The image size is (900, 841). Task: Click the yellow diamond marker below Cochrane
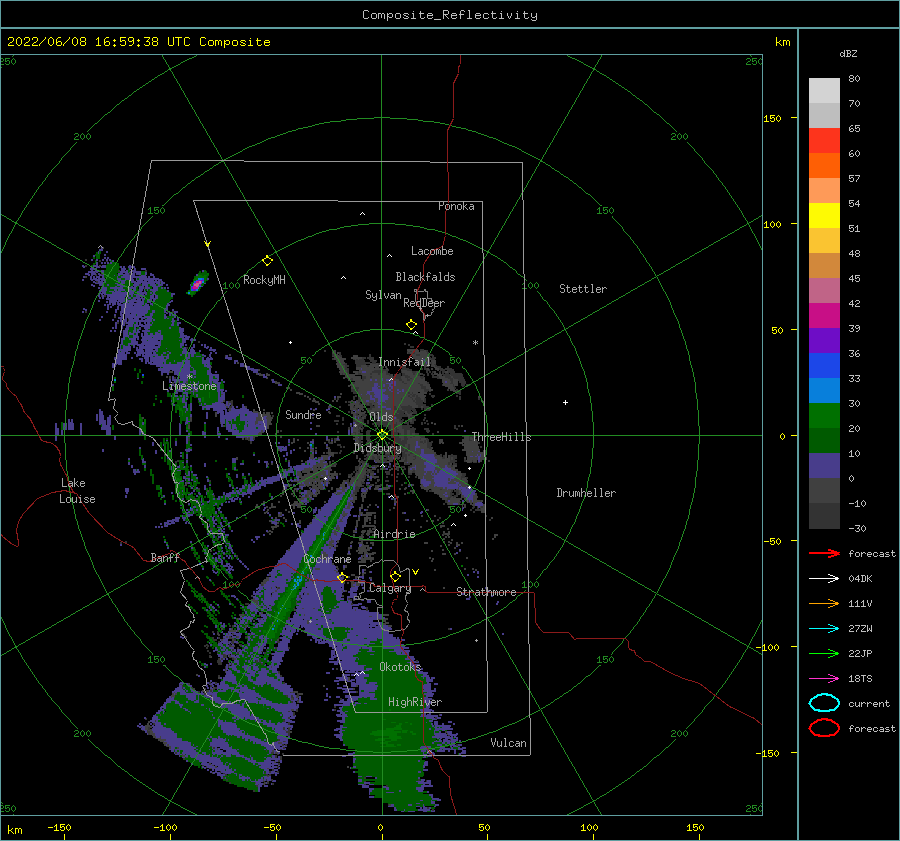pos(342,577)
